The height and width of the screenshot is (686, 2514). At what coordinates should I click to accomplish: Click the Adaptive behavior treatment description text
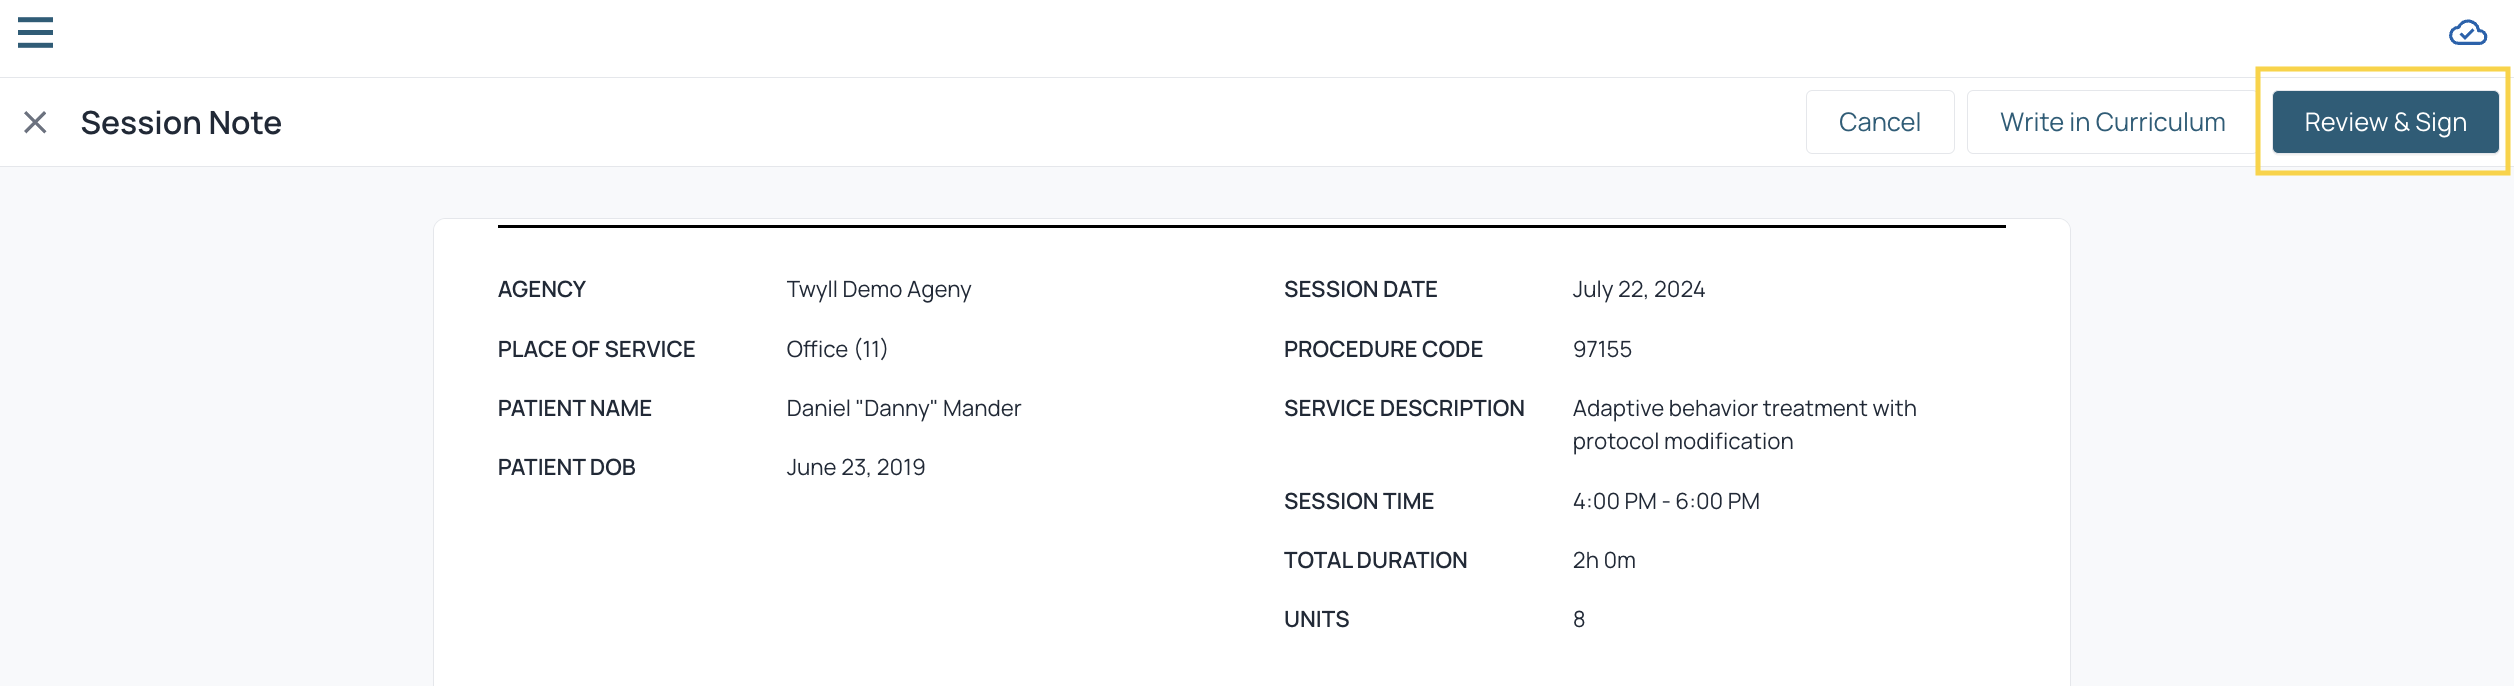[x=1744, y=425]
